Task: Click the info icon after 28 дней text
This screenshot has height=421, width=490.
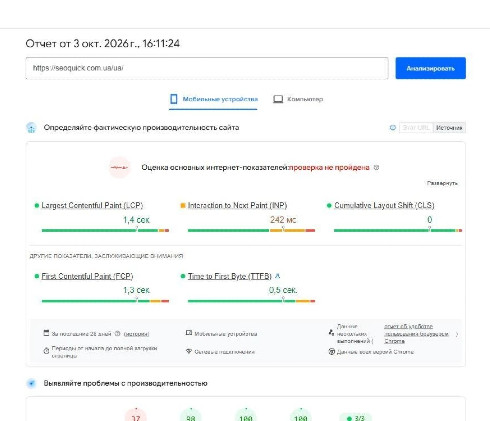Action: [x=117, y=334]
